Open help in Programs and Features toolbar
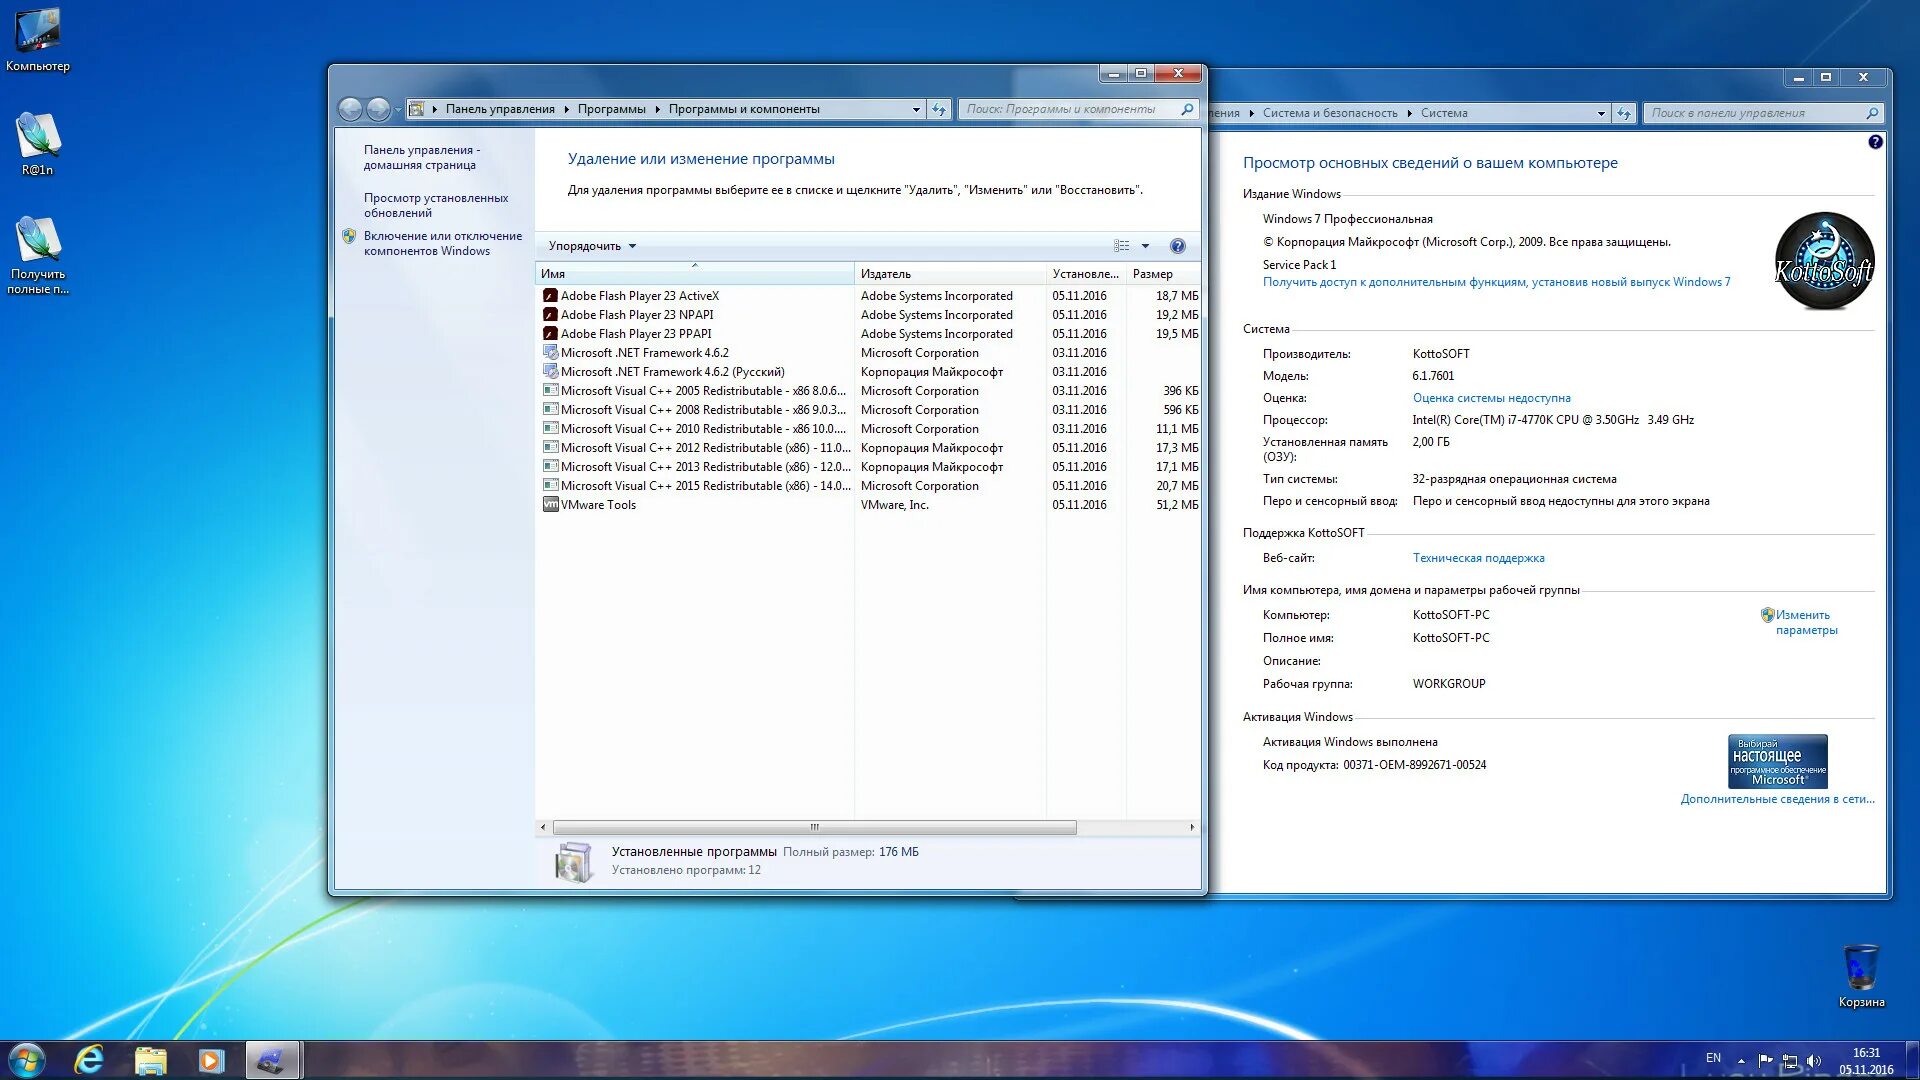 (1177, 246)
